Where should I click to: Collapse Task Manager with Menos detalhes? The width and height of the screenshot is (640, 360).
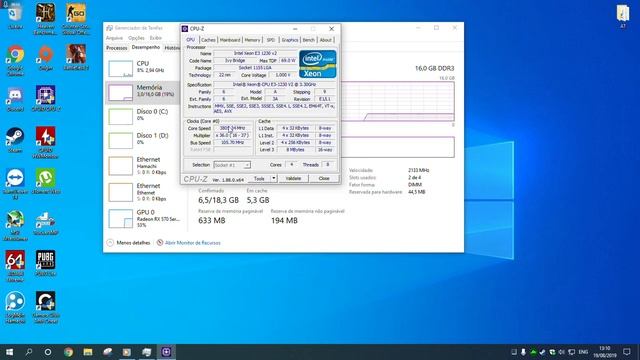tap(129, 242)
